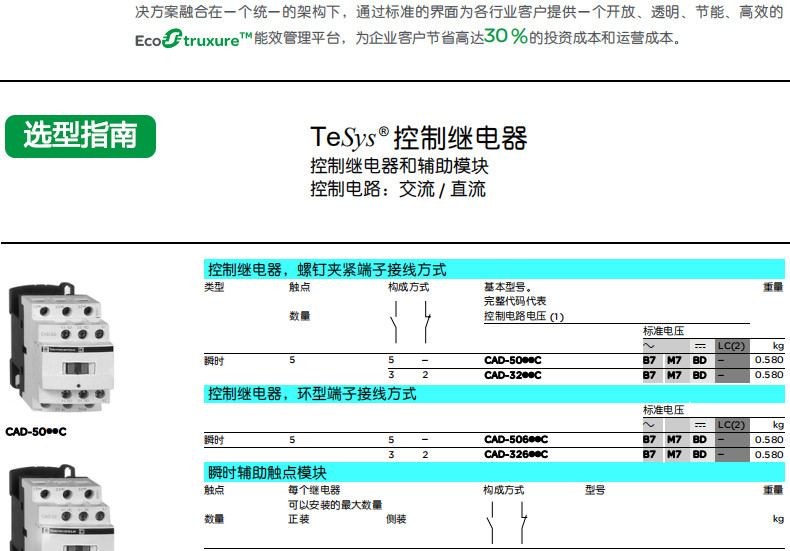Click the 控制继电器和辅助模块 subtitle
Viewport: 790px width, 551px height.
click(399, 166)
